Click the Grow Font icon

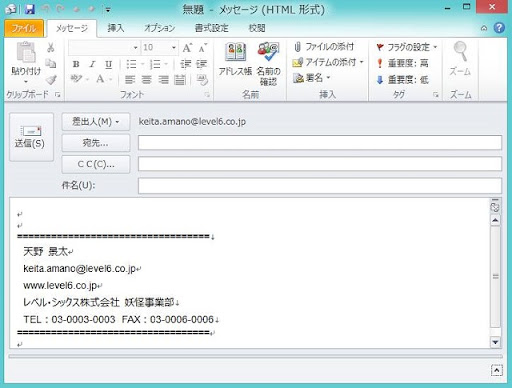pyautogui.click(x=187, y=48)
